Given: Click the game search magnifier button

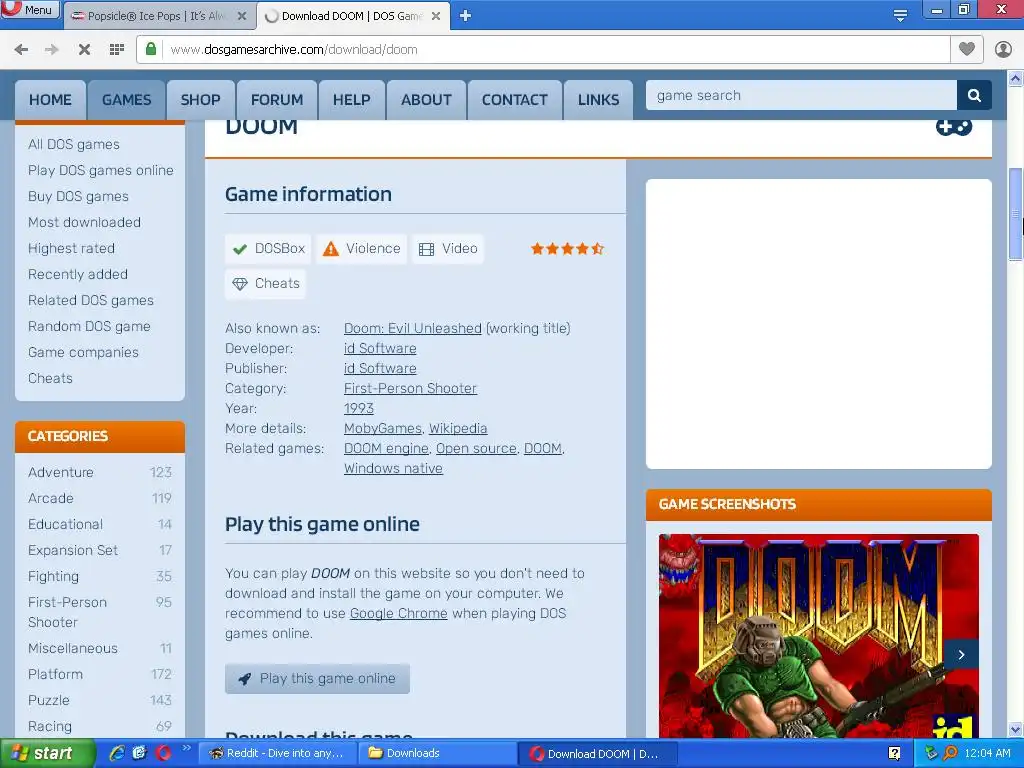Looking at the screenshot, I should point(974,95).
